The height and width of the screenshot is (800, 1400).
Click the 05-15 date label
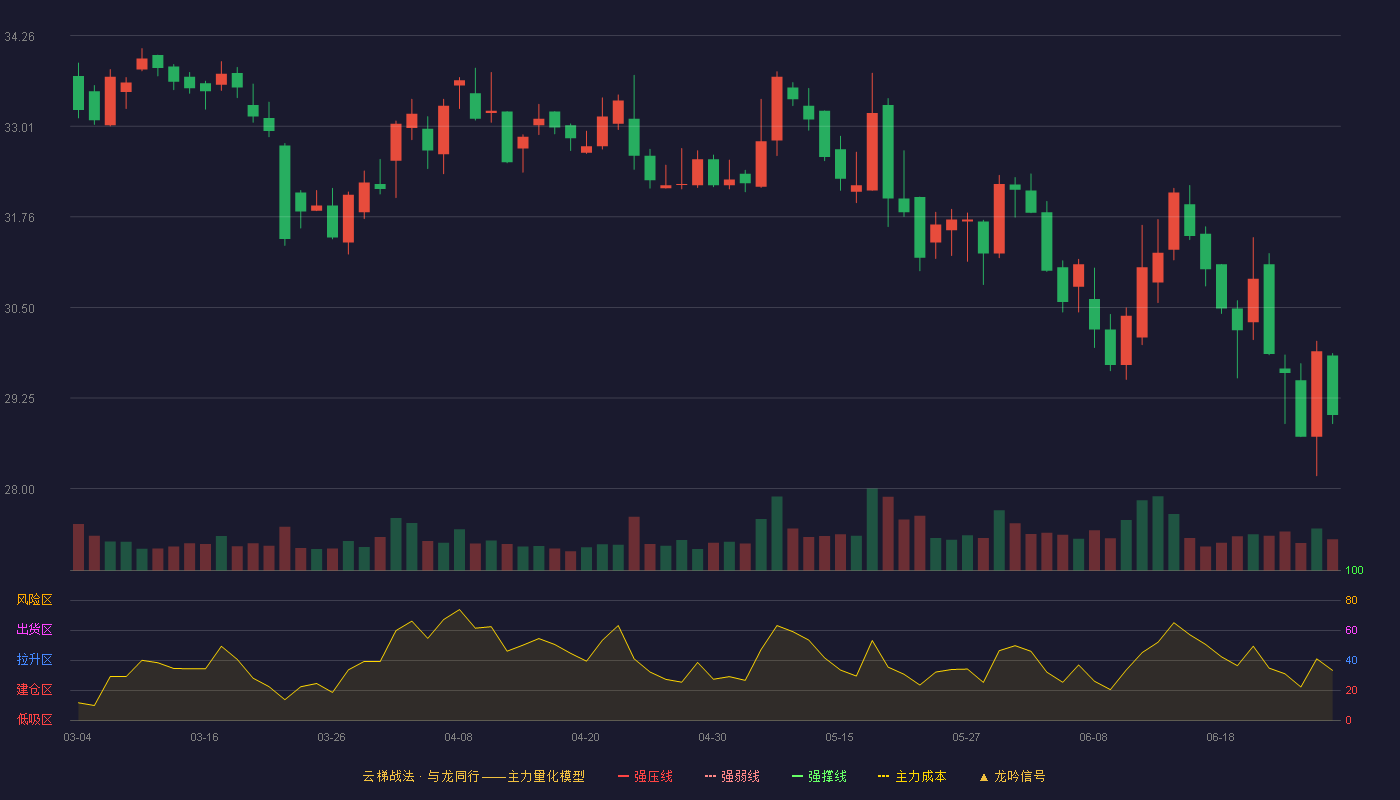point(839,737)
